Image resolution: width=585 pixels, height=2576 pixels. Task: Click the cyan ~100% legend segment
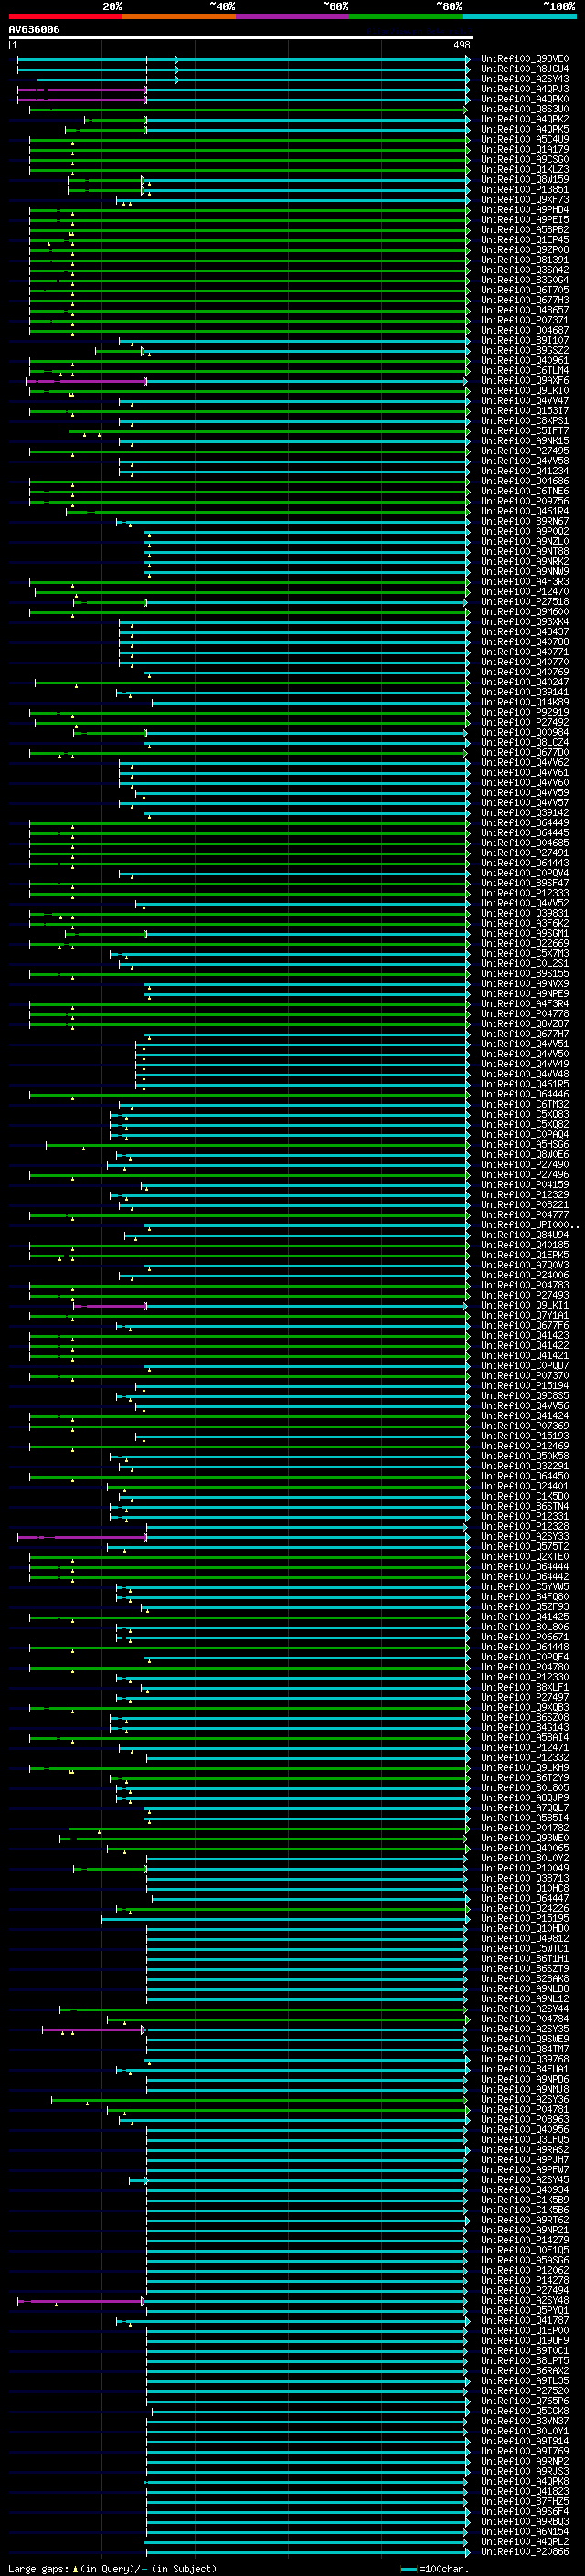(x=519, y=16)
